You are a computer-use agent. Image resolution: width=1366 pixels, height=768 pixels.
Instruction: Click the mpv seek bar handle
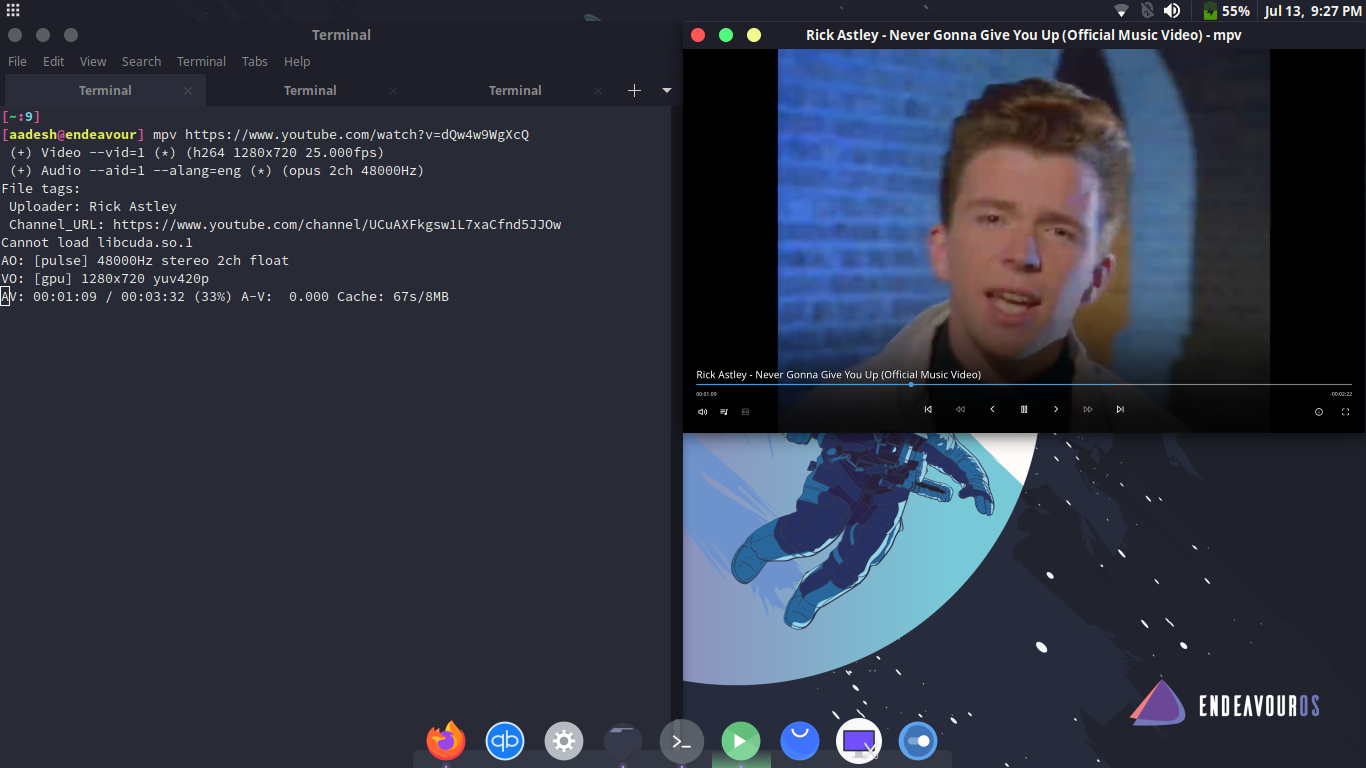pyautogui.click(x=911, y=384)
